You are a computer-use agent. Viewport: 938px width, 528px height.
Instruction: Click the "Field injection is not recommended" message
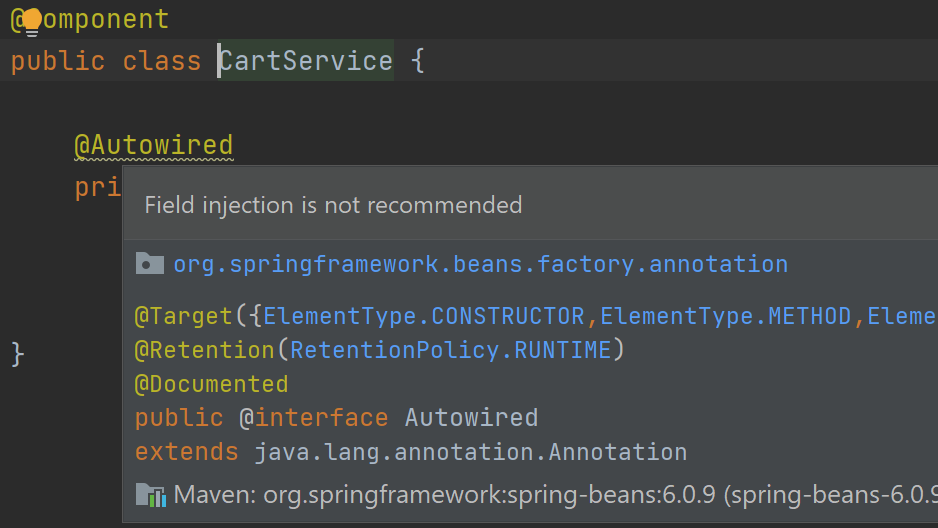pos(333,205)
